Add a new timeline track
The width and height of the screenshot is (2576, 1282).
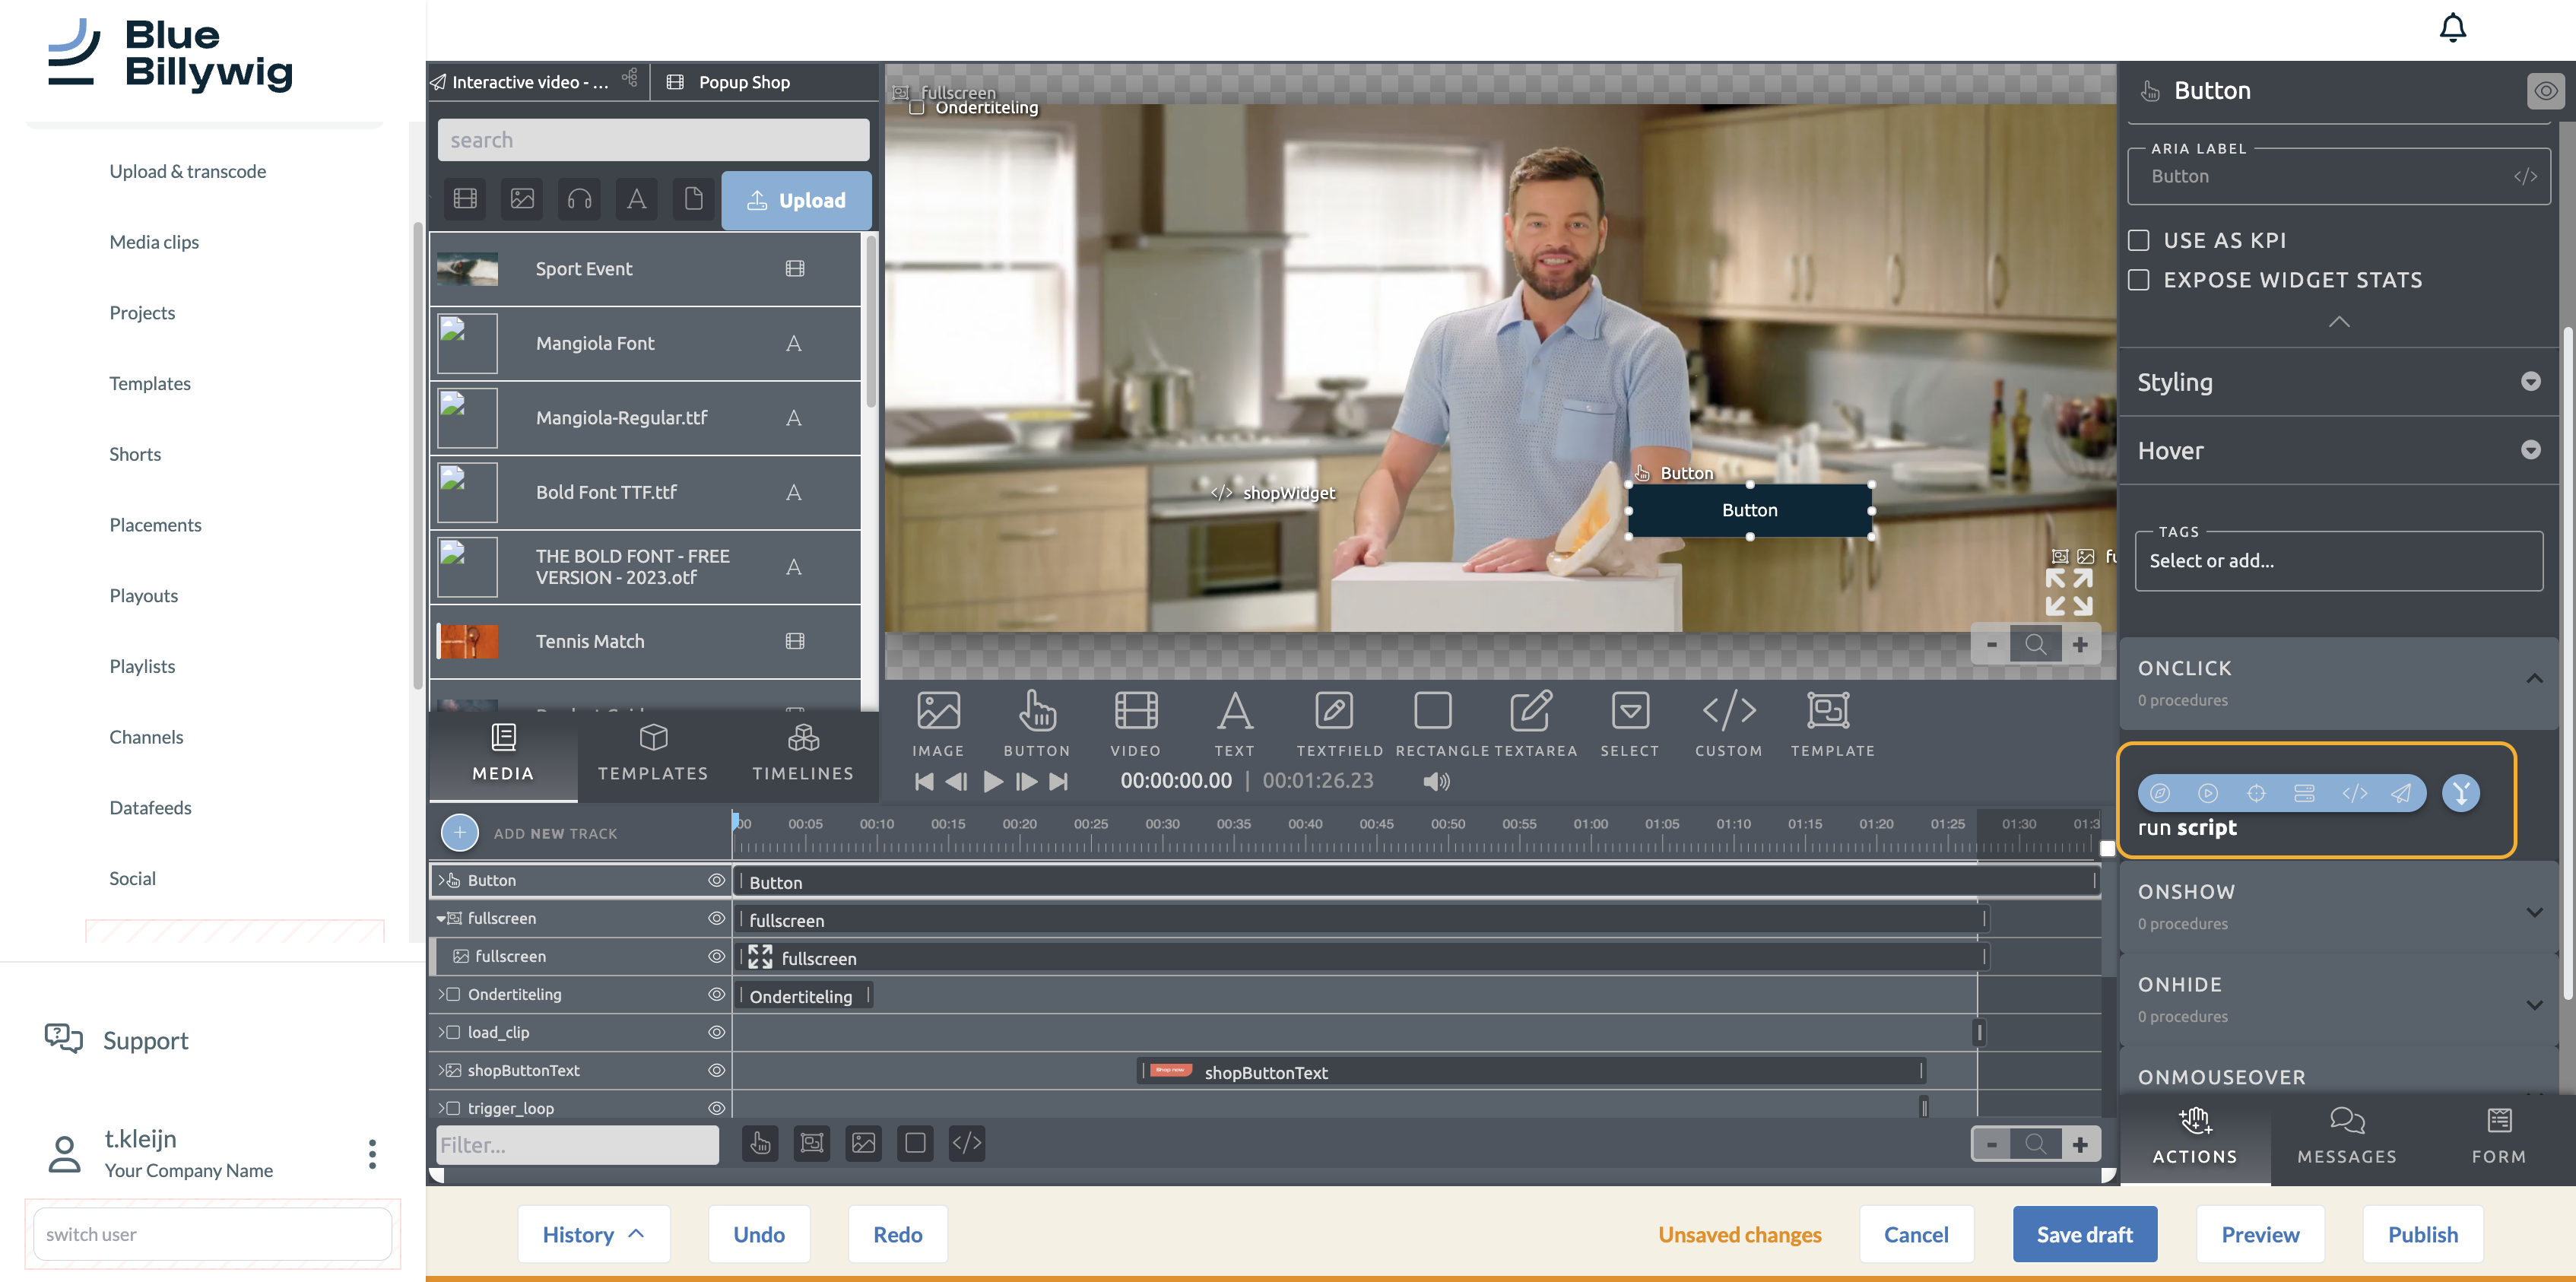point(459,833)
